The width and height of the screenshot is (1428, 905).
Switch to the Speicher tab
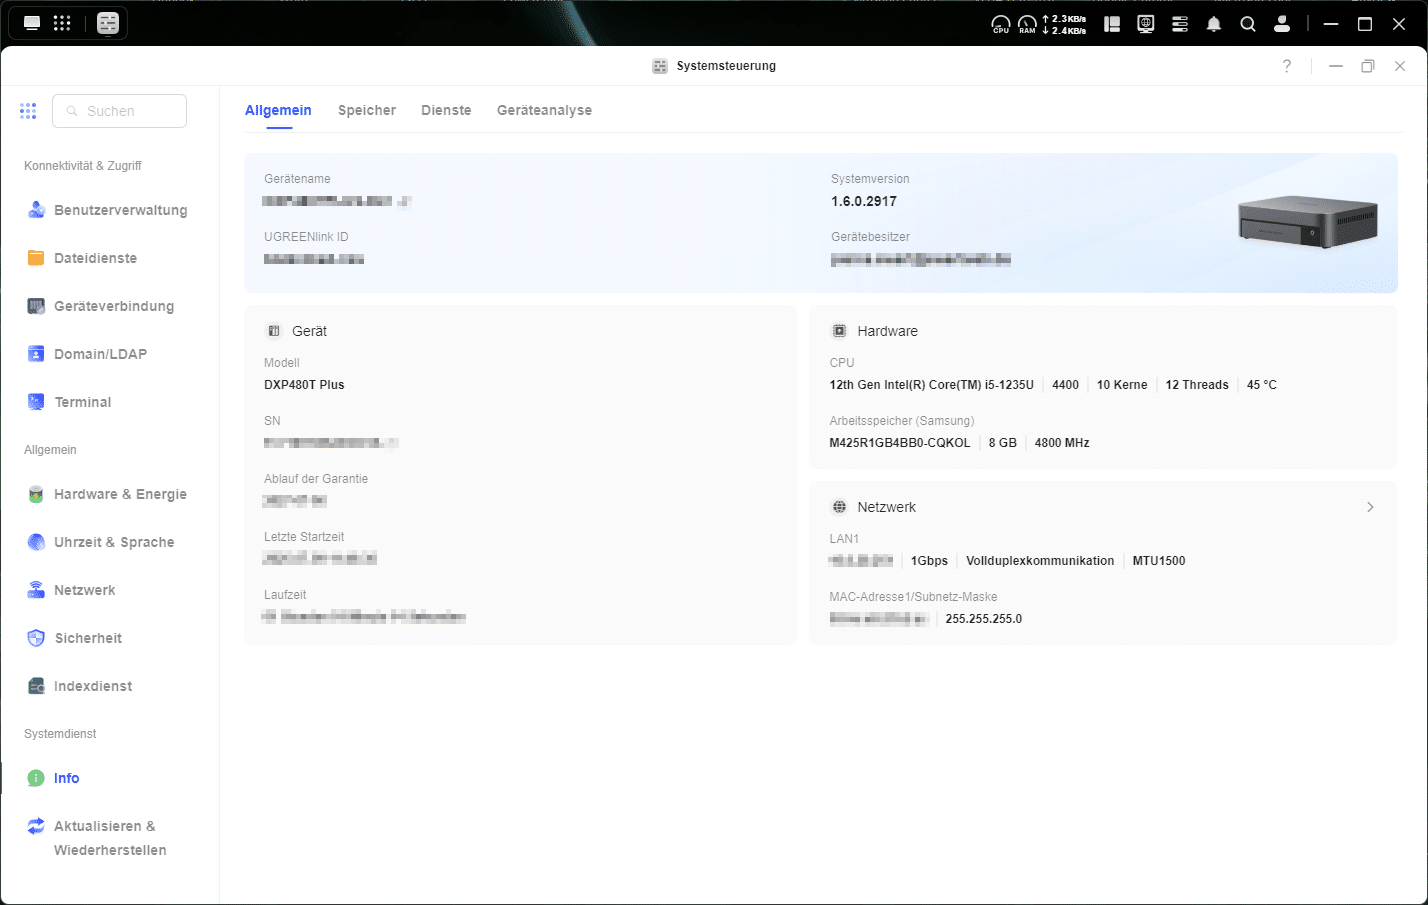click(x=366, y=110)
